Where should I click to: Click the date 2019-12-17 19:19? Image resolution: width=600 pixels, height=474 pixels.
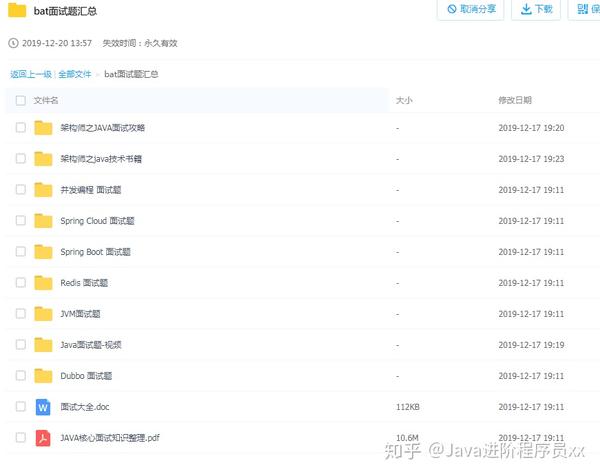click(x=531, y=345)
